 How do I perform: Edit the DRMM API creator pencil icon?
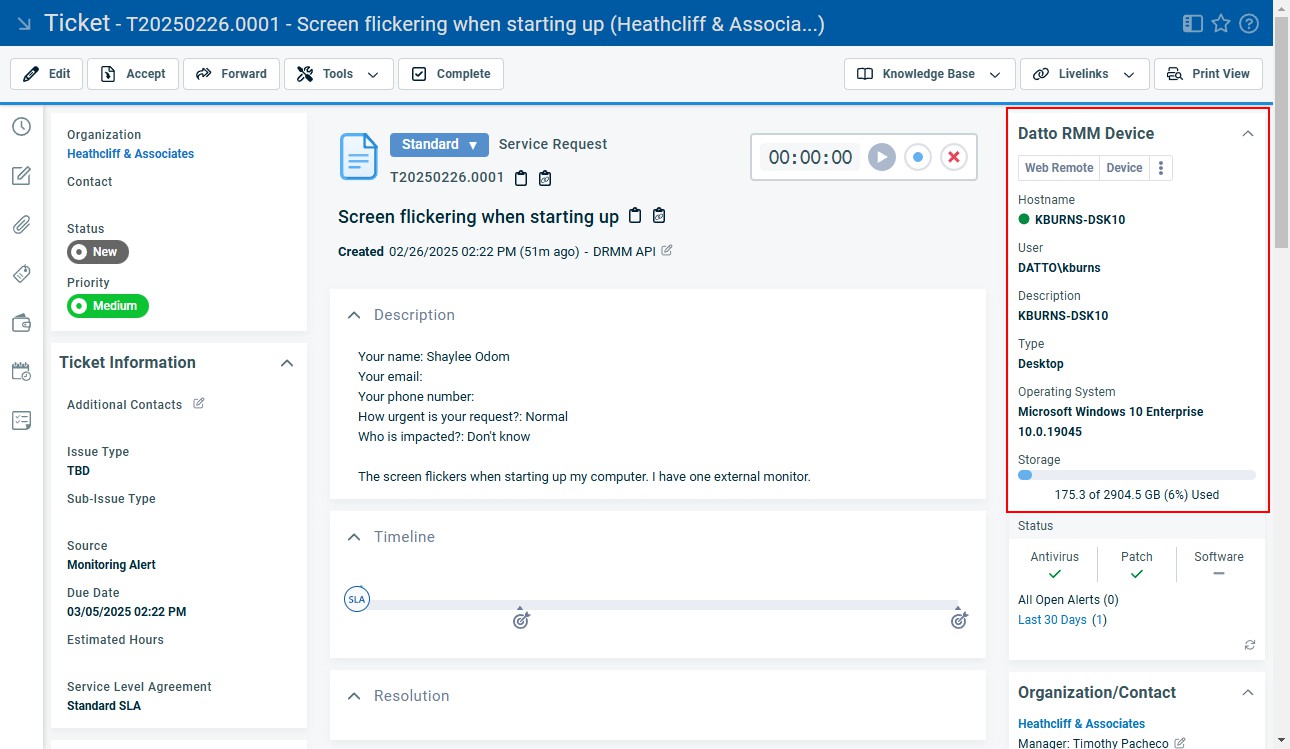click(667, 251)
